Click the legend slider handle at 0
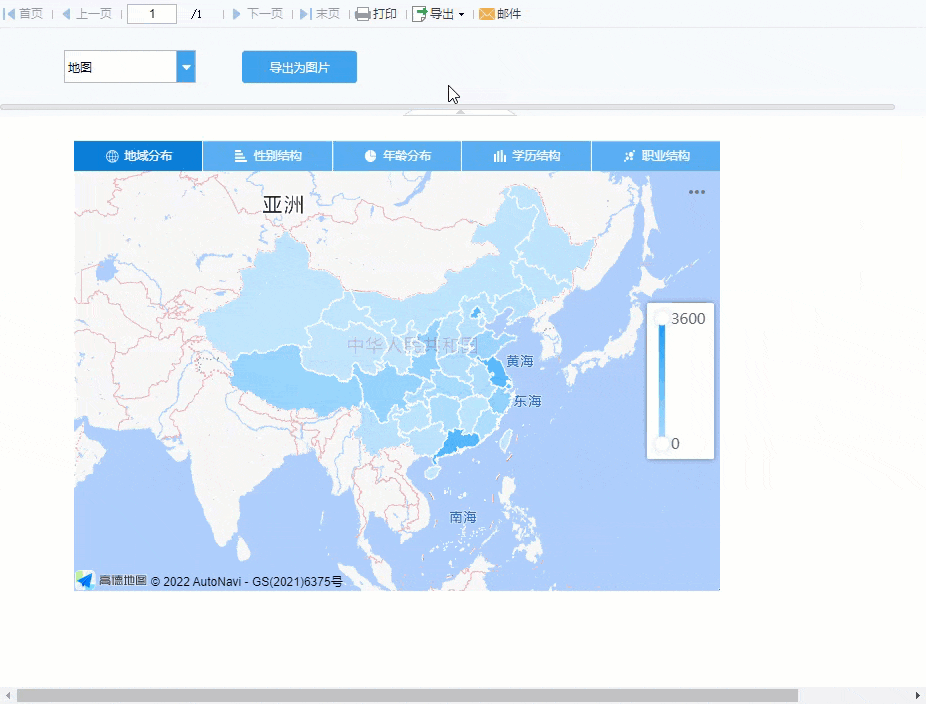Viewport: 926px width, 704px height. (661, 444)
